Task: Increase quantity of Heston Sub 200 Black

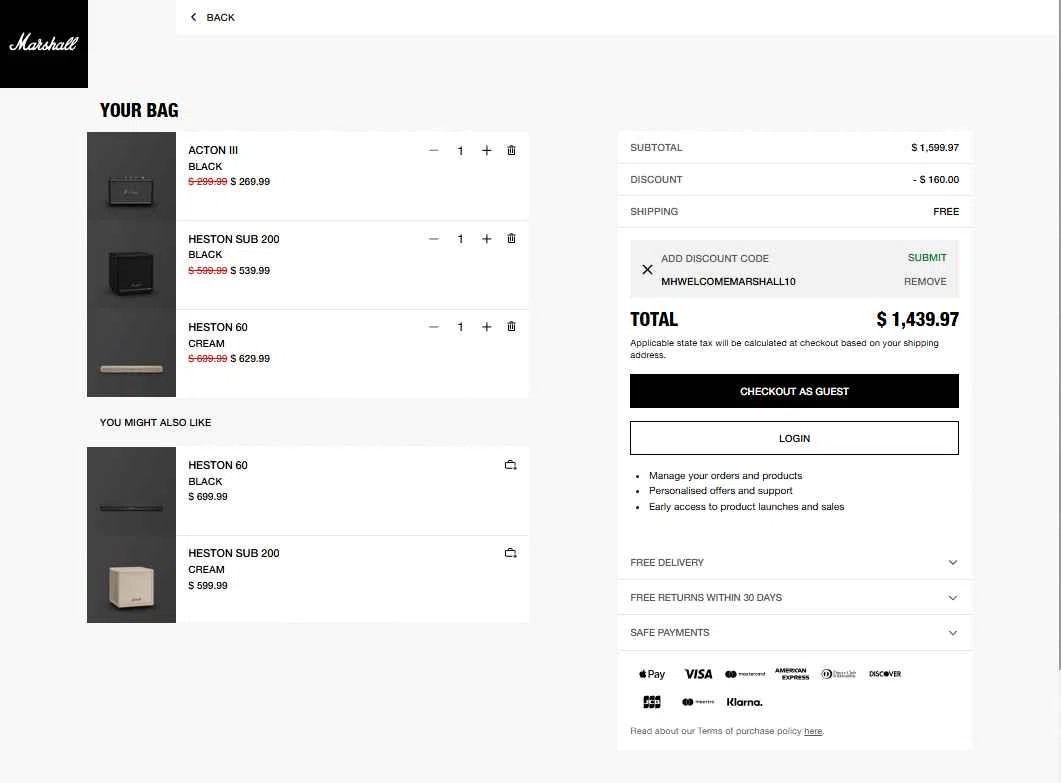Action: [487, 239]
